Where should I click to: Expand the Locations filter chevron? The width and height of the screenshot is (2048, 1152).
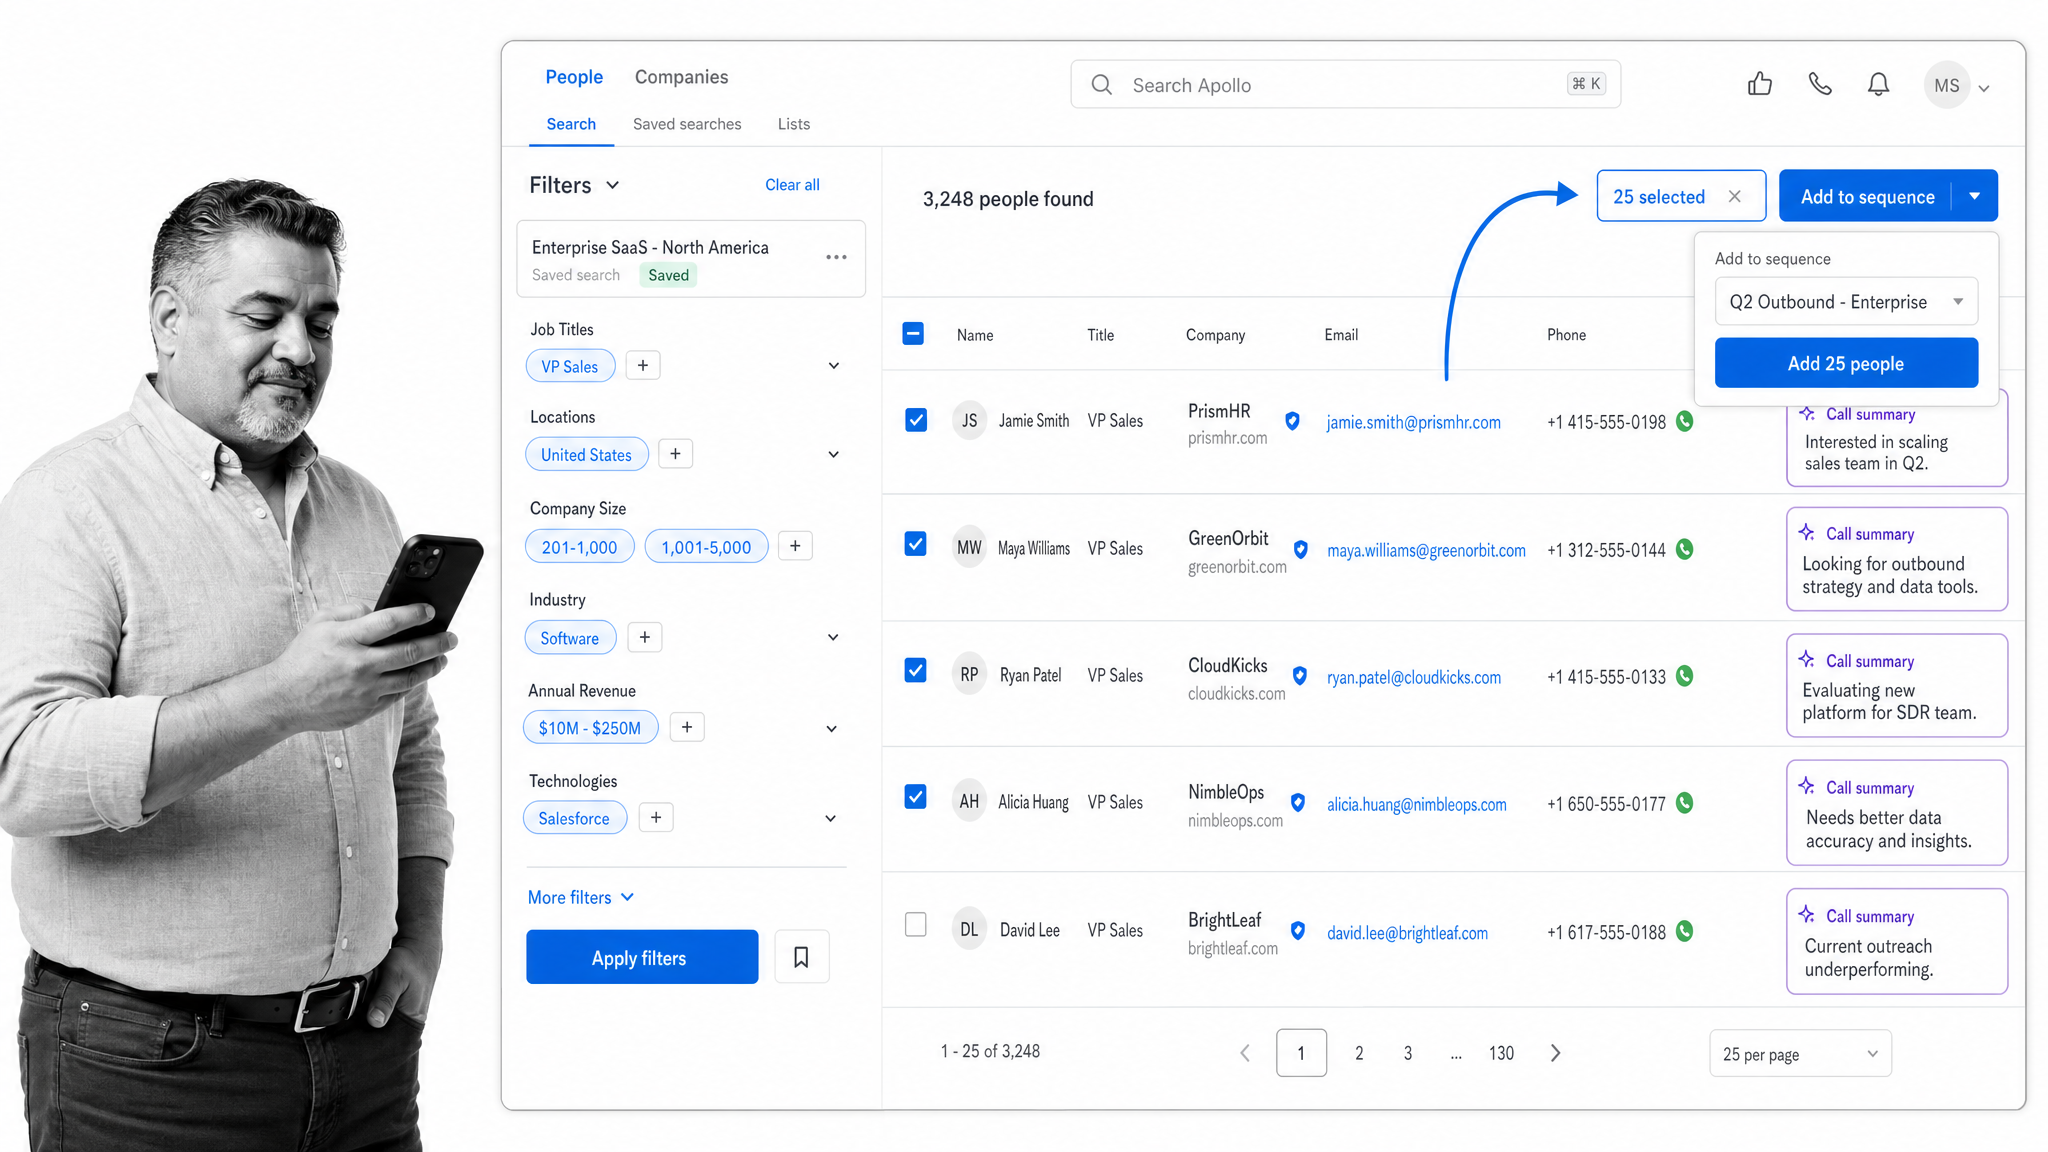834,455
